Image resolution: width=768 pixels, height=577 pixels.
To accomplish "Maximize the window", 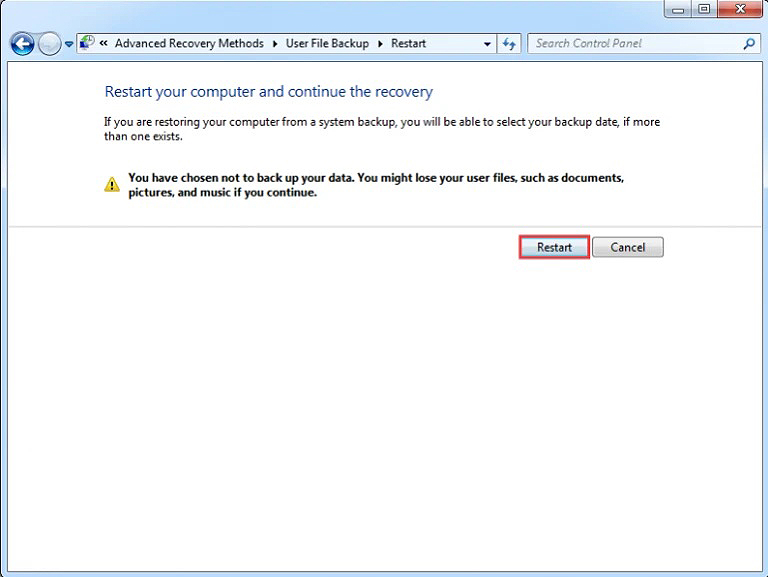I will [x=704, y=9].
